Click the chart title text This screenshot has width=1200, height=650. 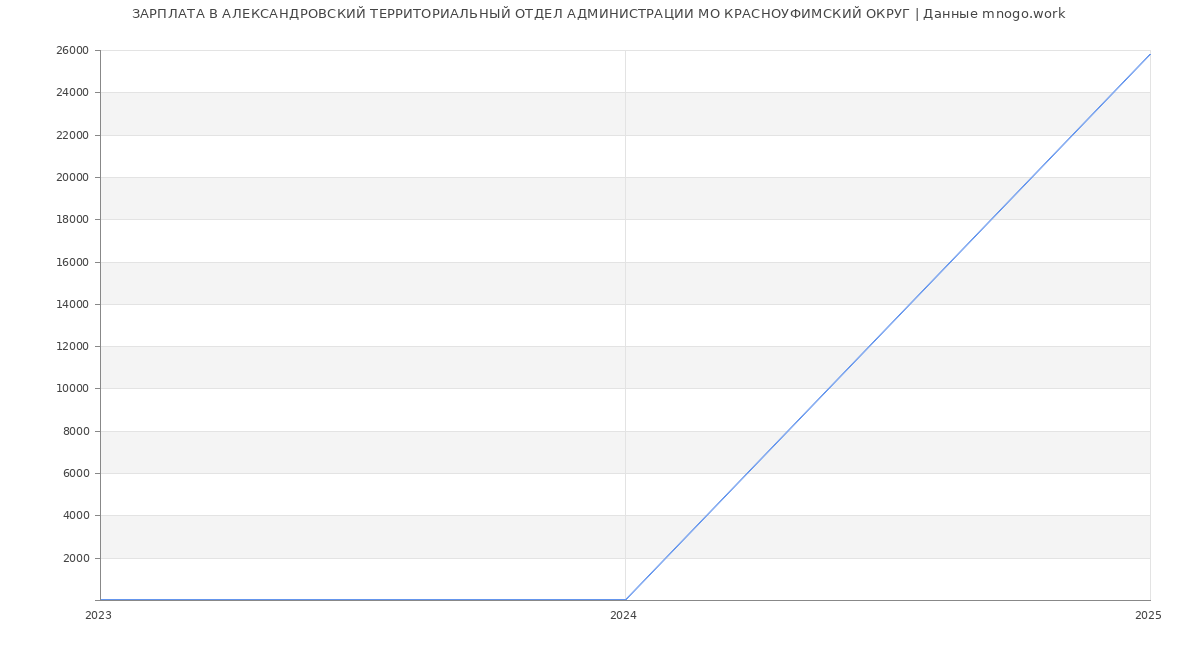(x=598, y=14)
